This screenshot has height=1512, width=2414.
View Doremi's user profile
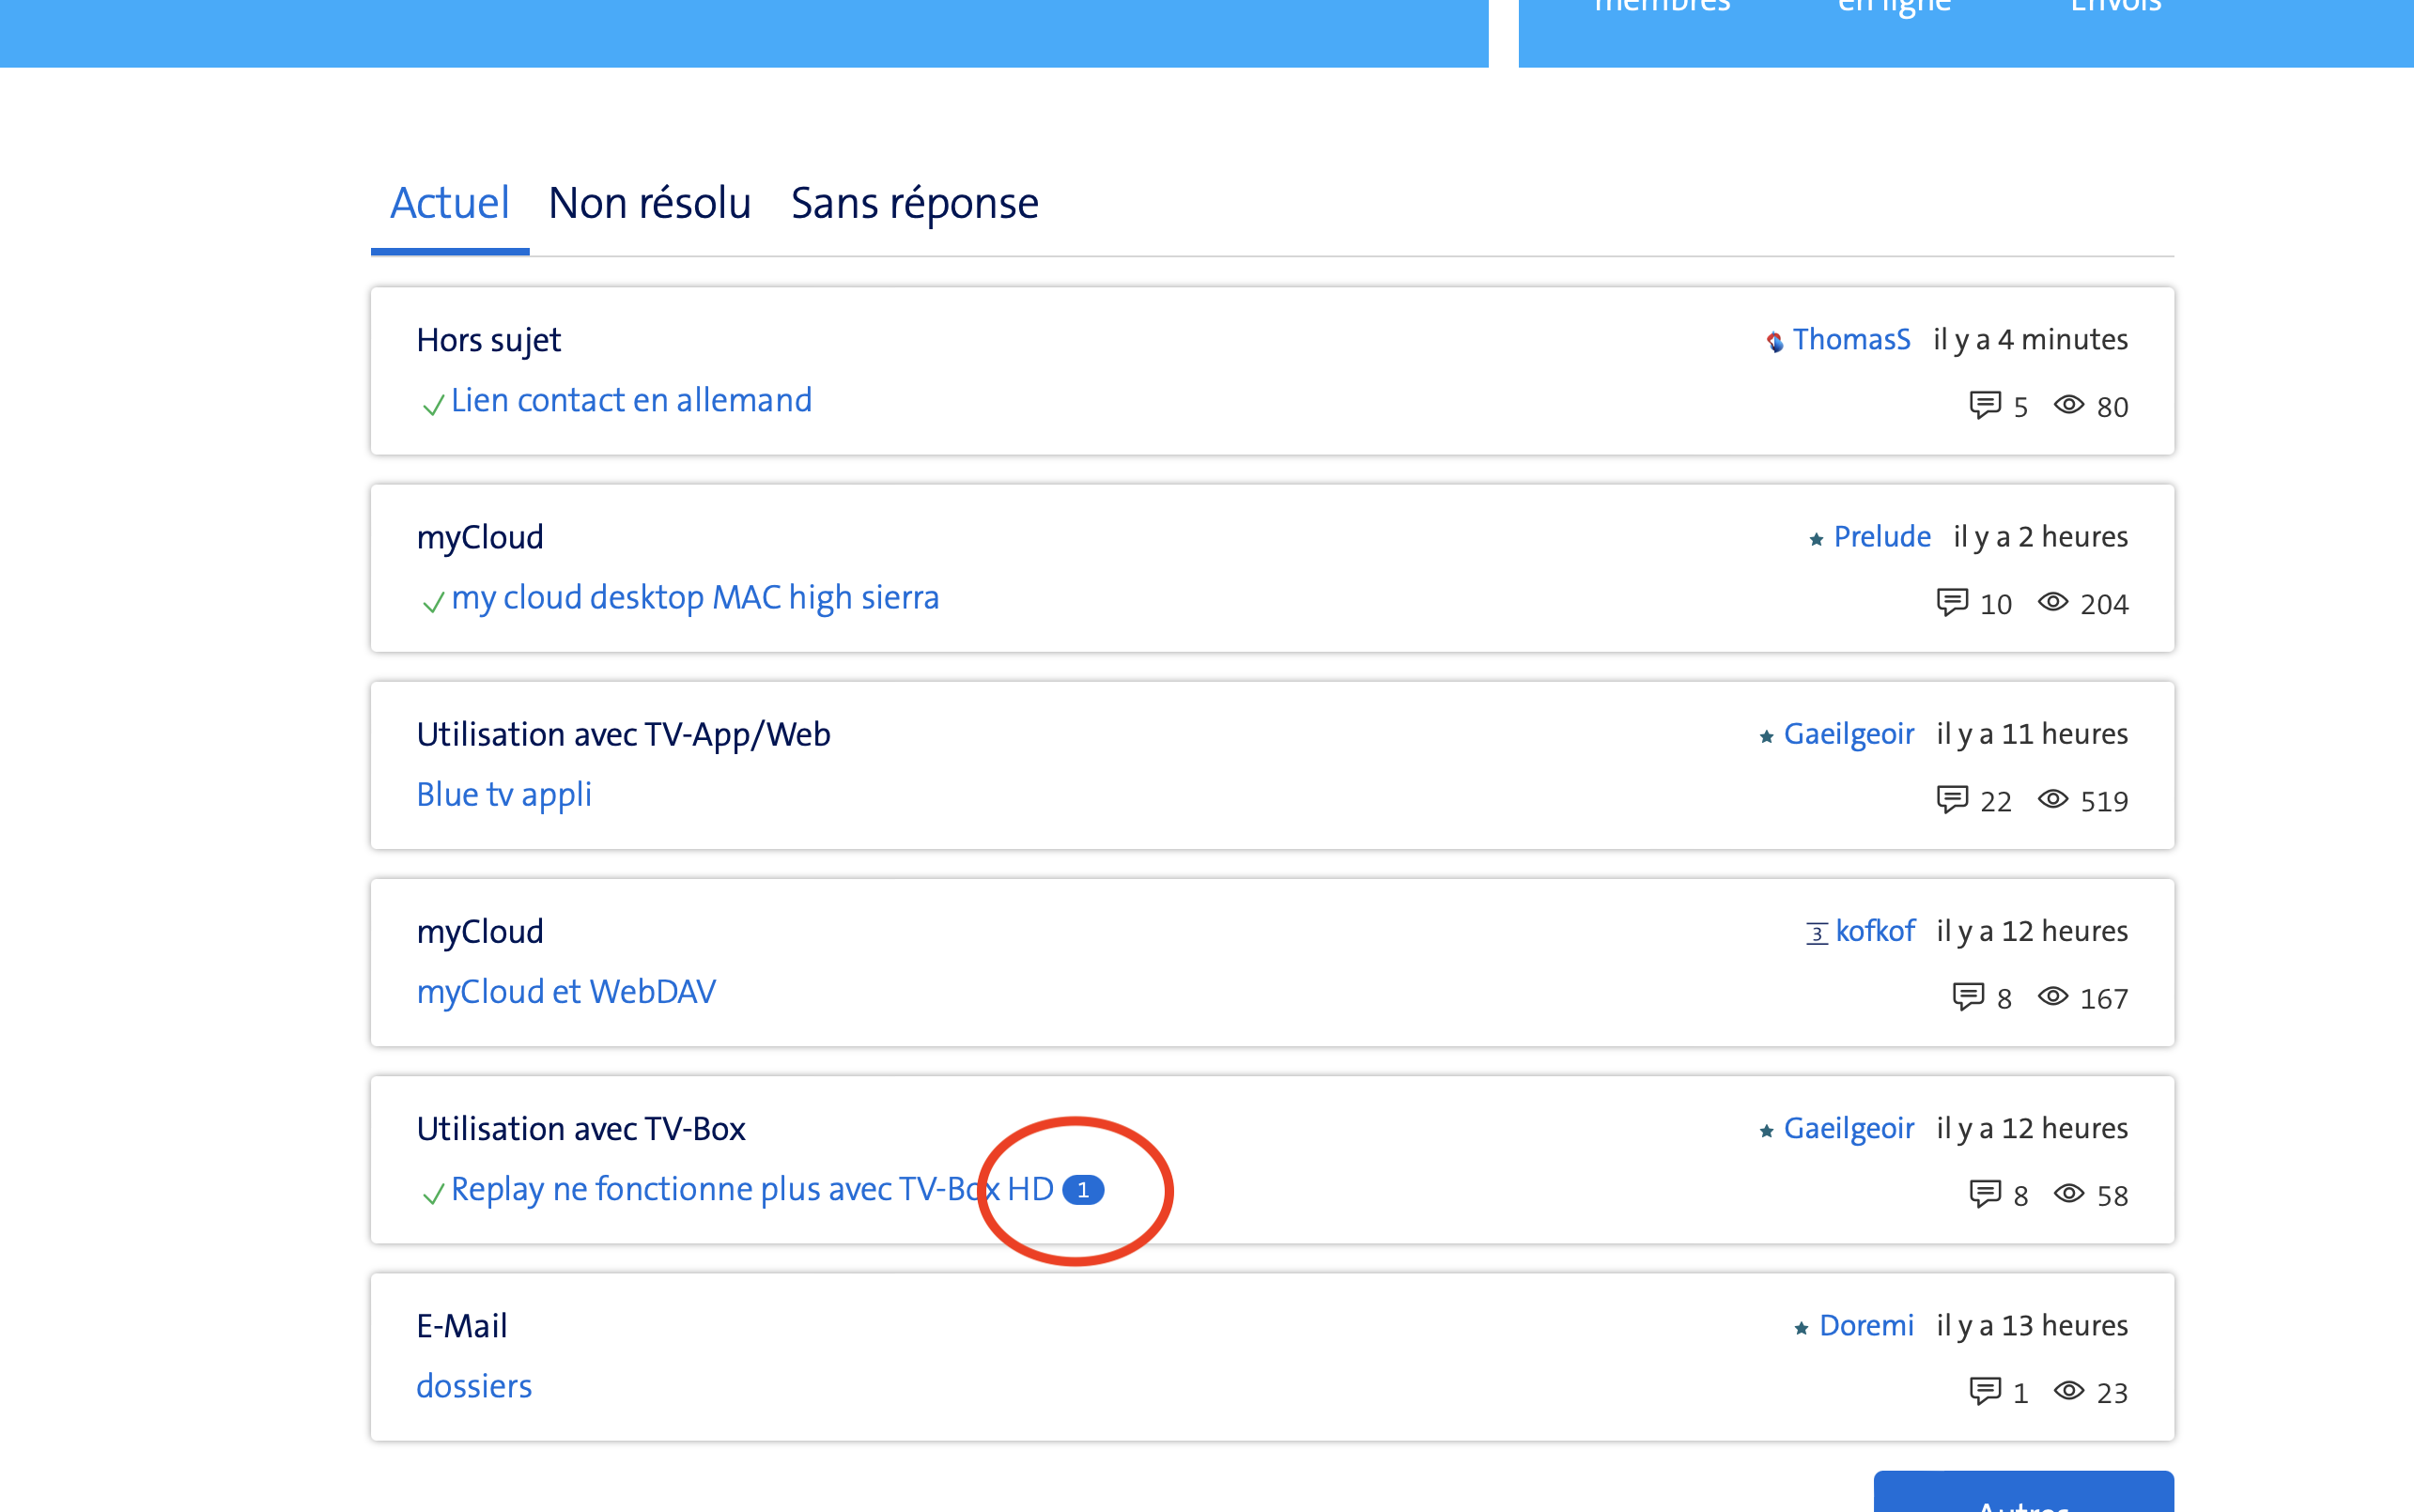point(1865,1325)
